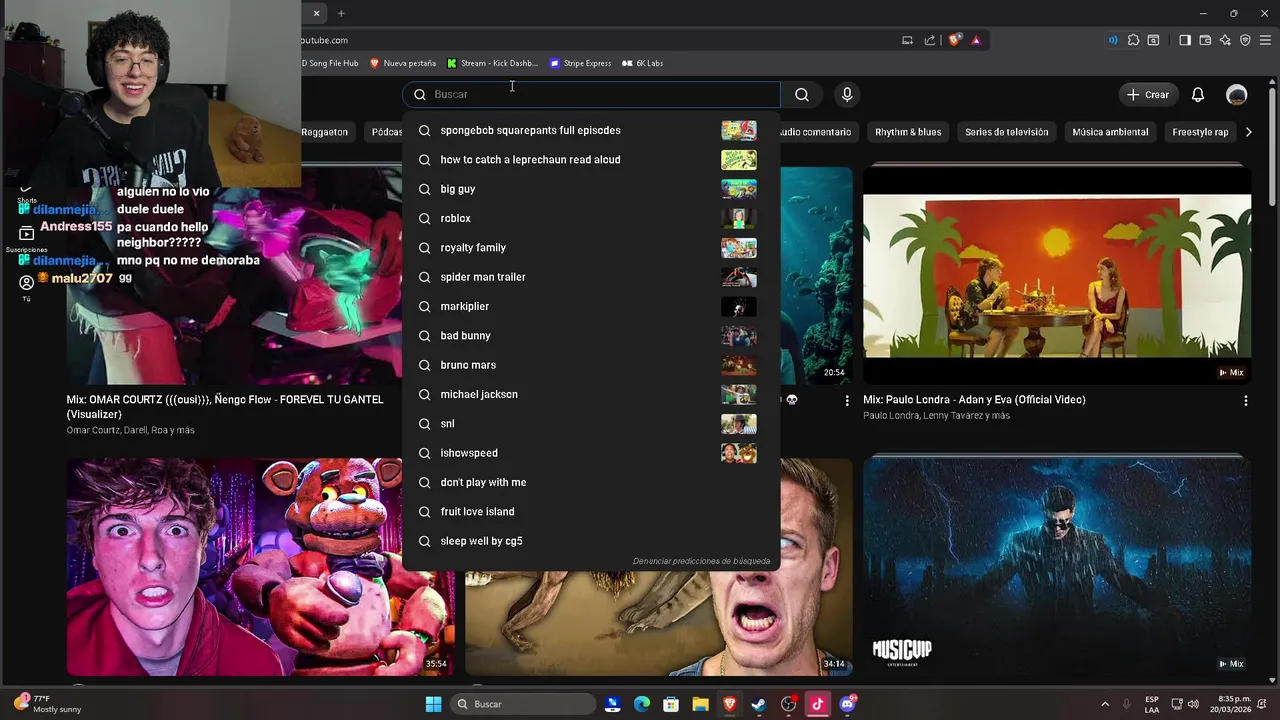
Task: Open the browser hamburger menu
Action: click(1265, 40)
